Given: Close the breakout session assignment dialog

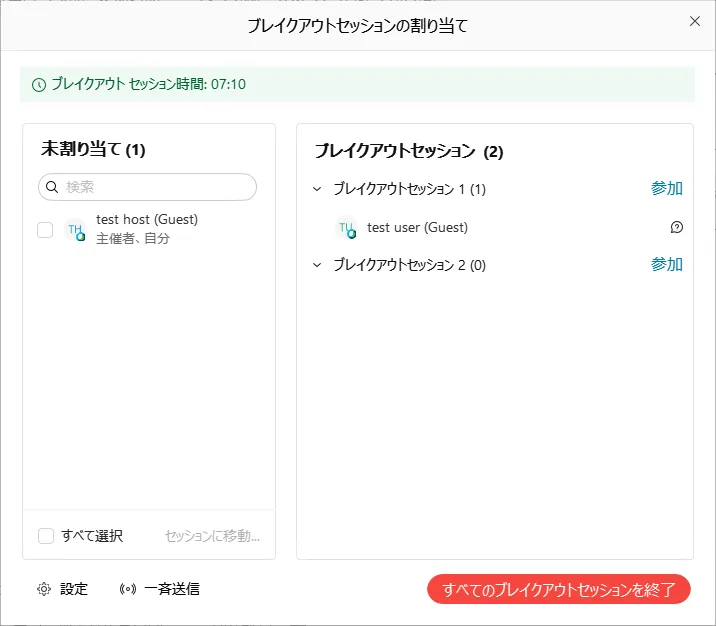Looking at the screenshot, I should tap(695, 20).
